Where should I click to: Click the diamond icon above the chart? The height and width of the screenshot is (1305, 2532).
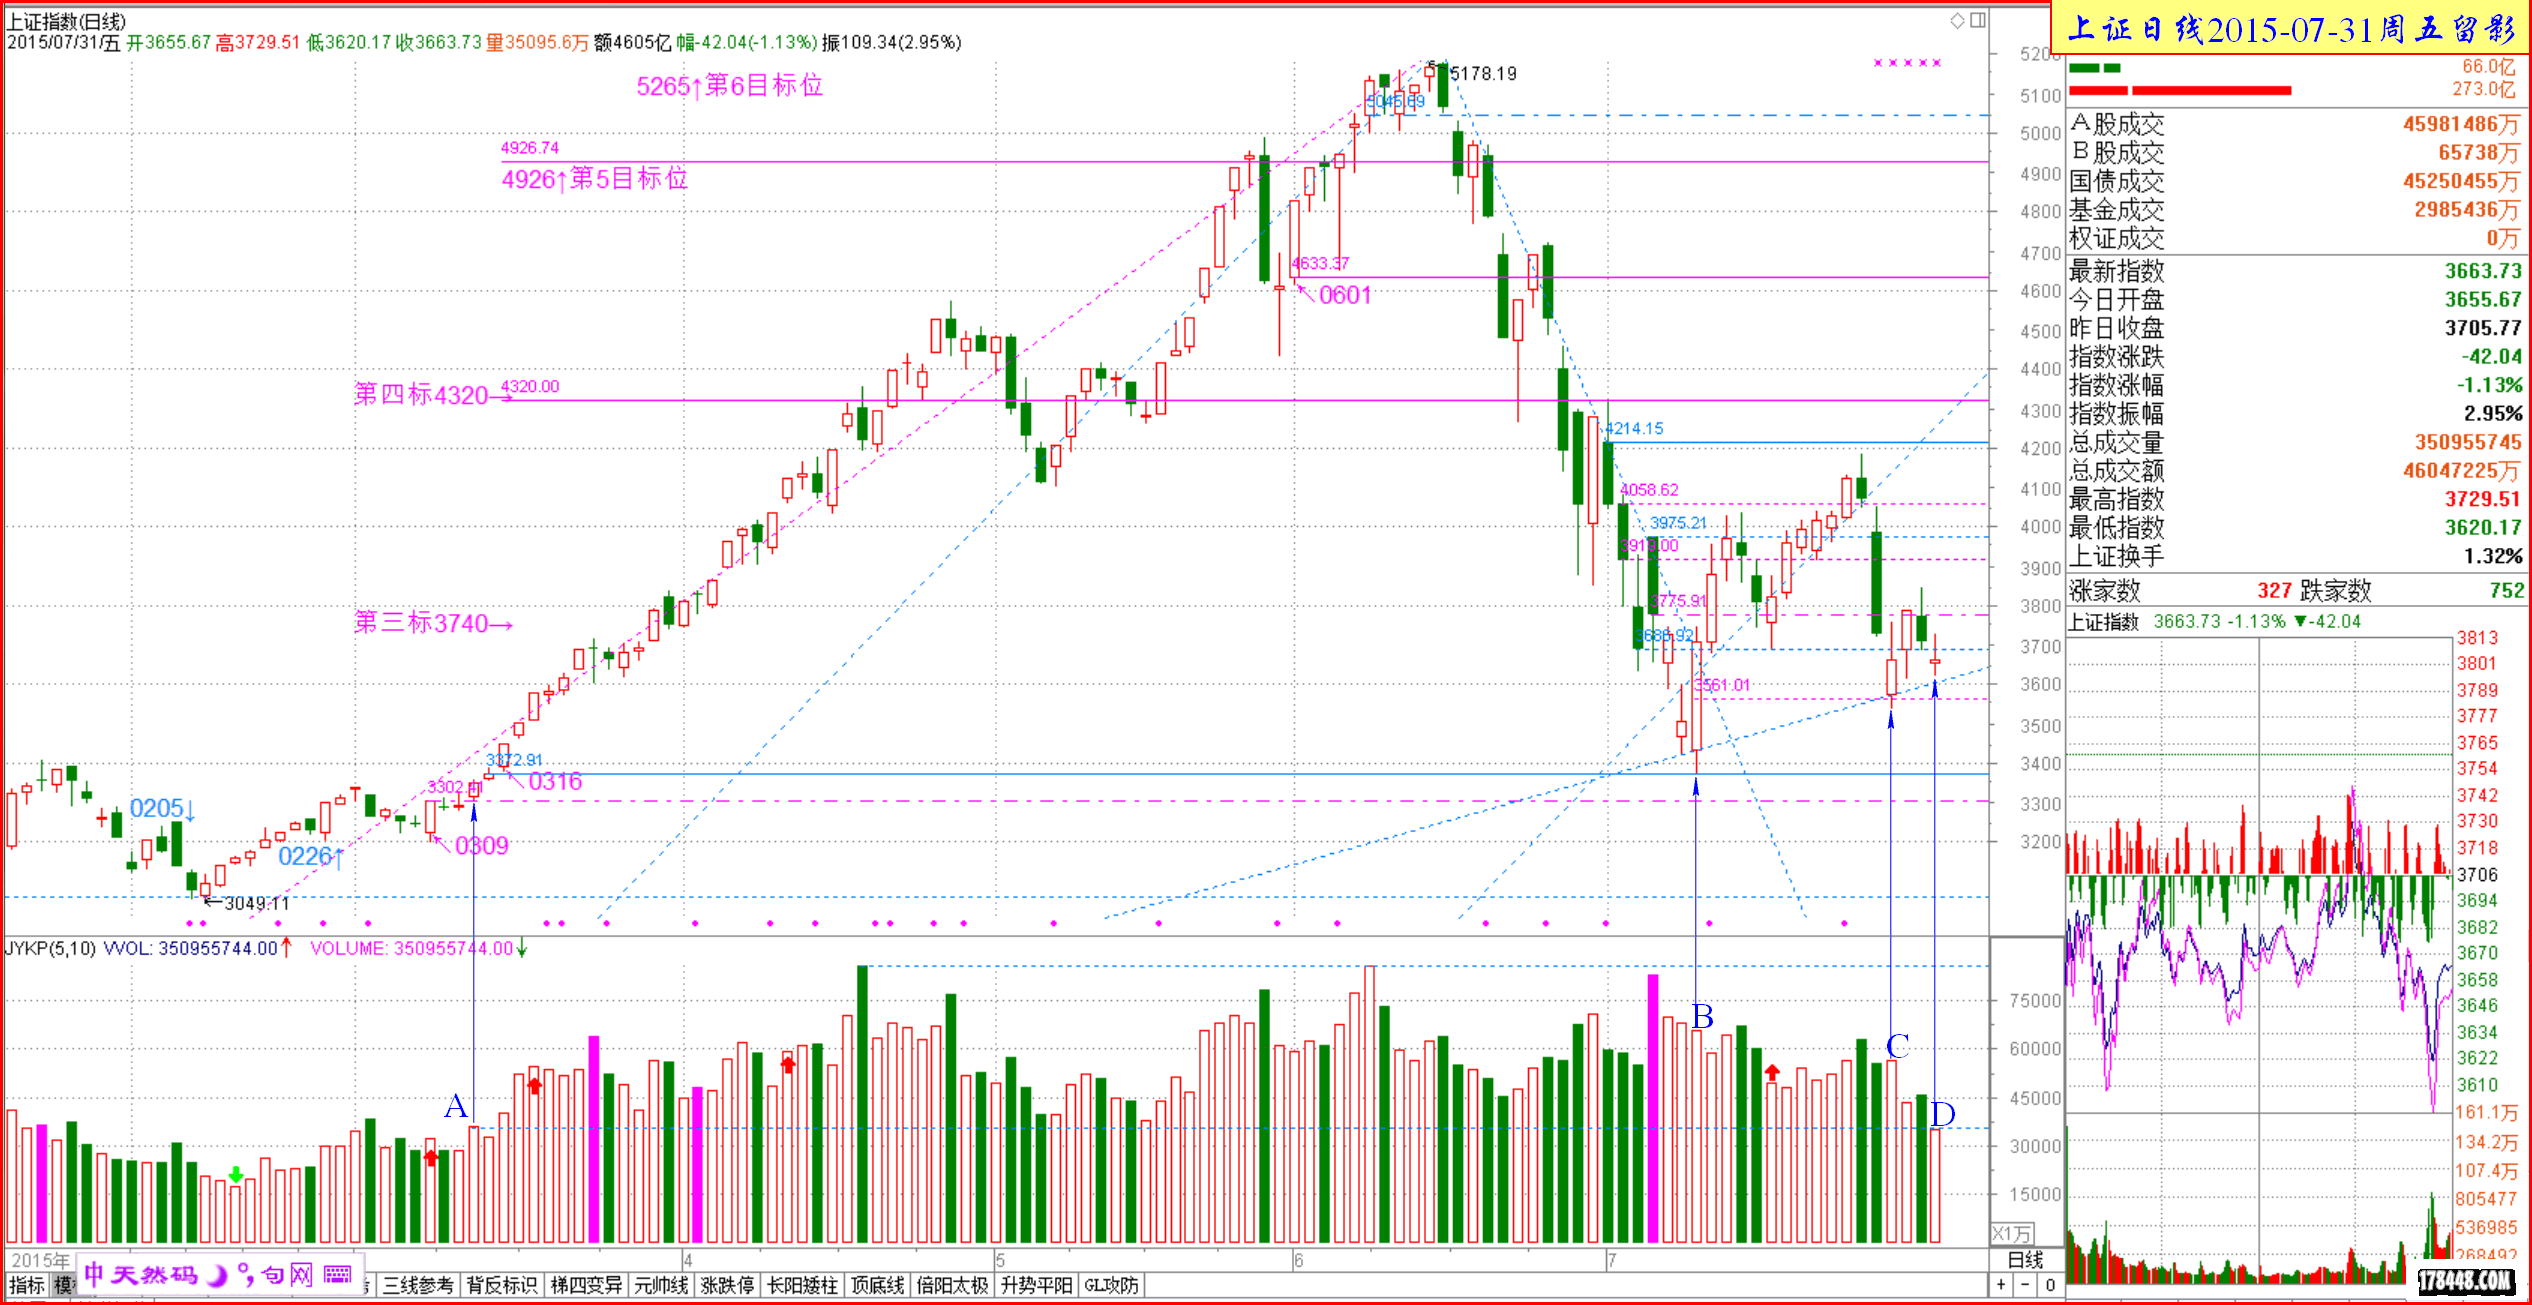pos(1958,20)
